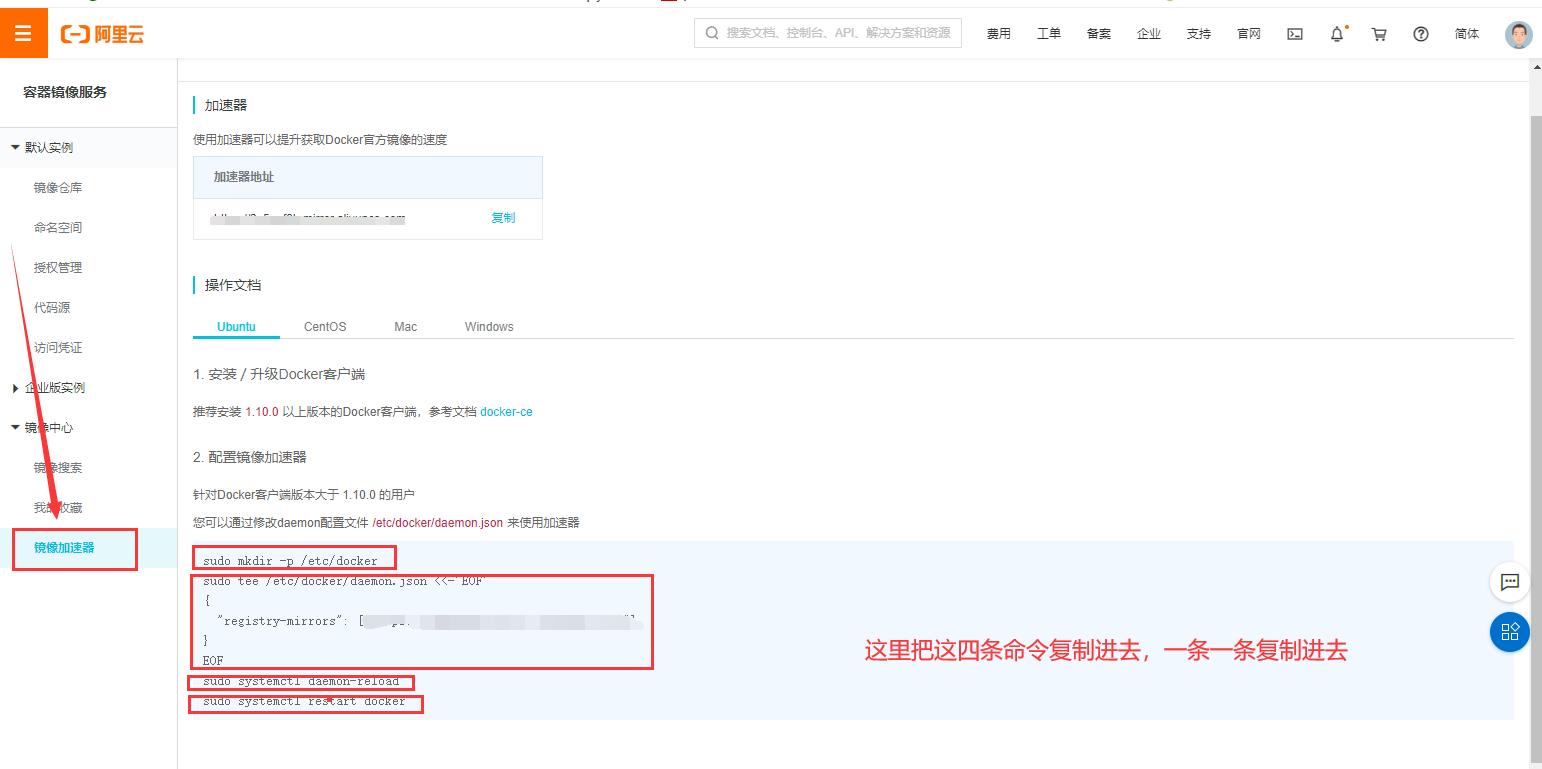The image size is (1542, 769).
Task: Select the CentOS tab
Action: click(x=325, y=327)
